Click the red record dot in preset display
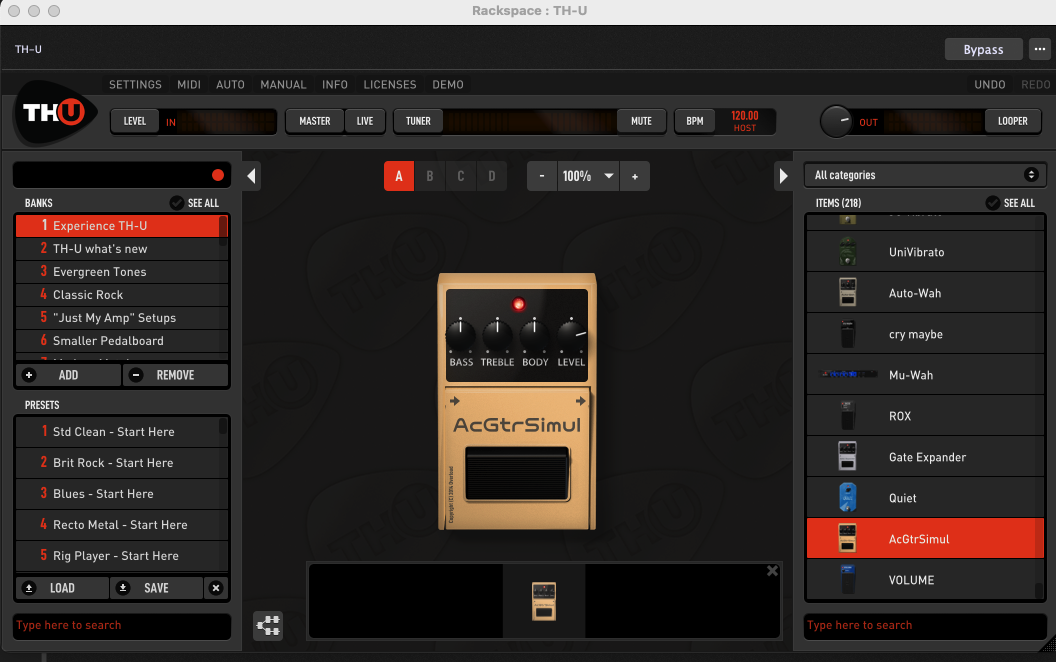The height and width of the screenshot is (662, 1056). point(218,175)
